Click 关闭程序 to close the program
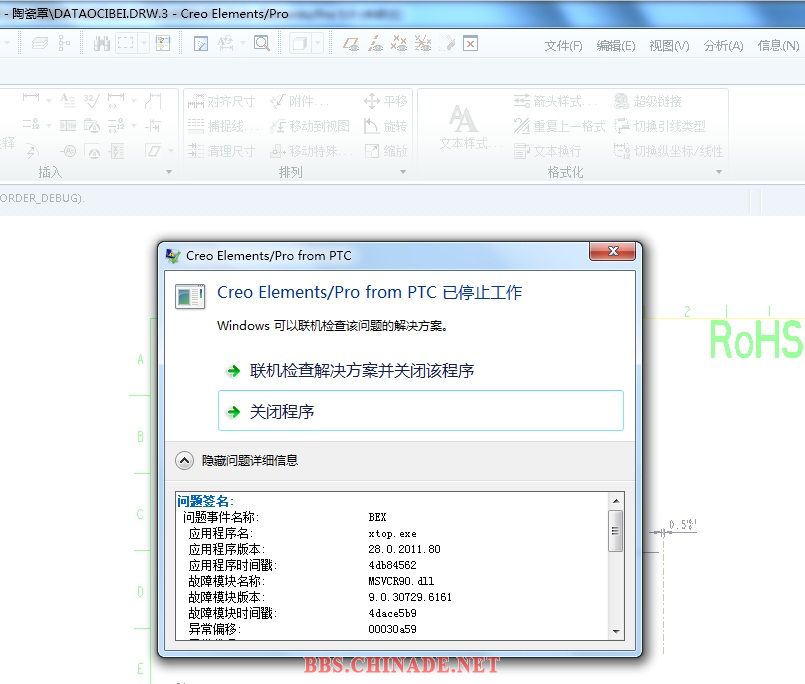This screenshot has height=684, width=805. click(x=420, y=411)
